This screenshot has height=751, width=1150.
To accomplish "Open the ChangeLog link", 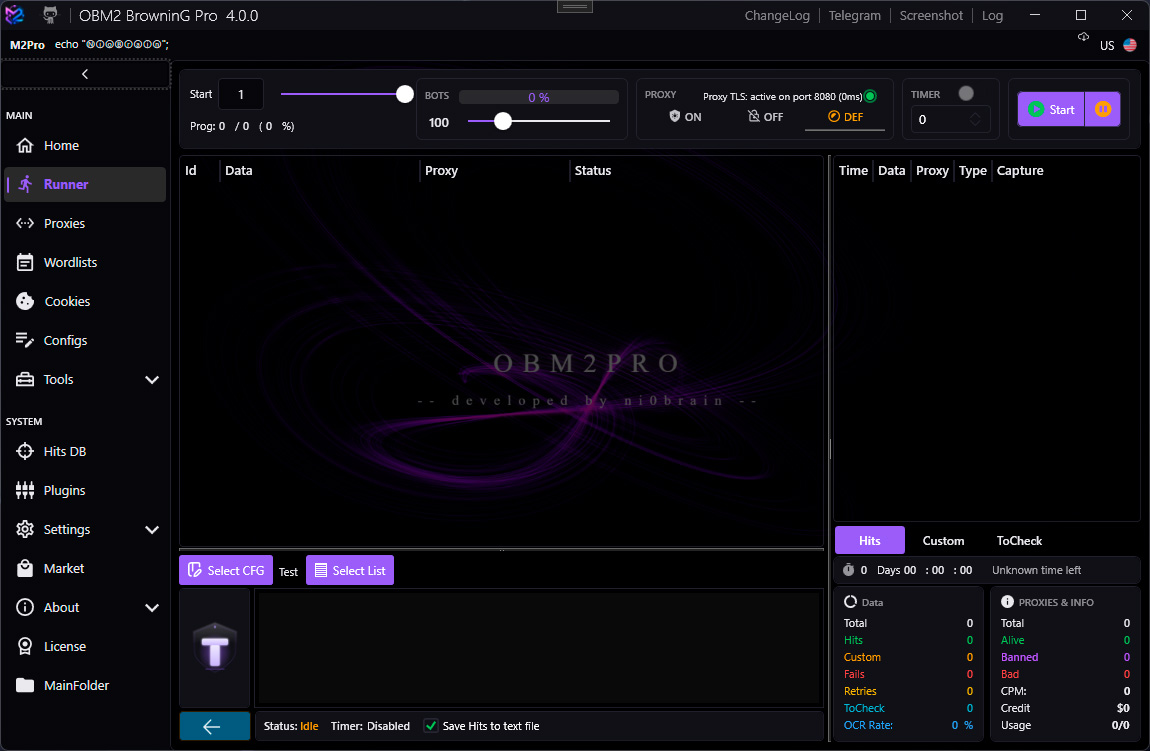I will click(777, 15).
